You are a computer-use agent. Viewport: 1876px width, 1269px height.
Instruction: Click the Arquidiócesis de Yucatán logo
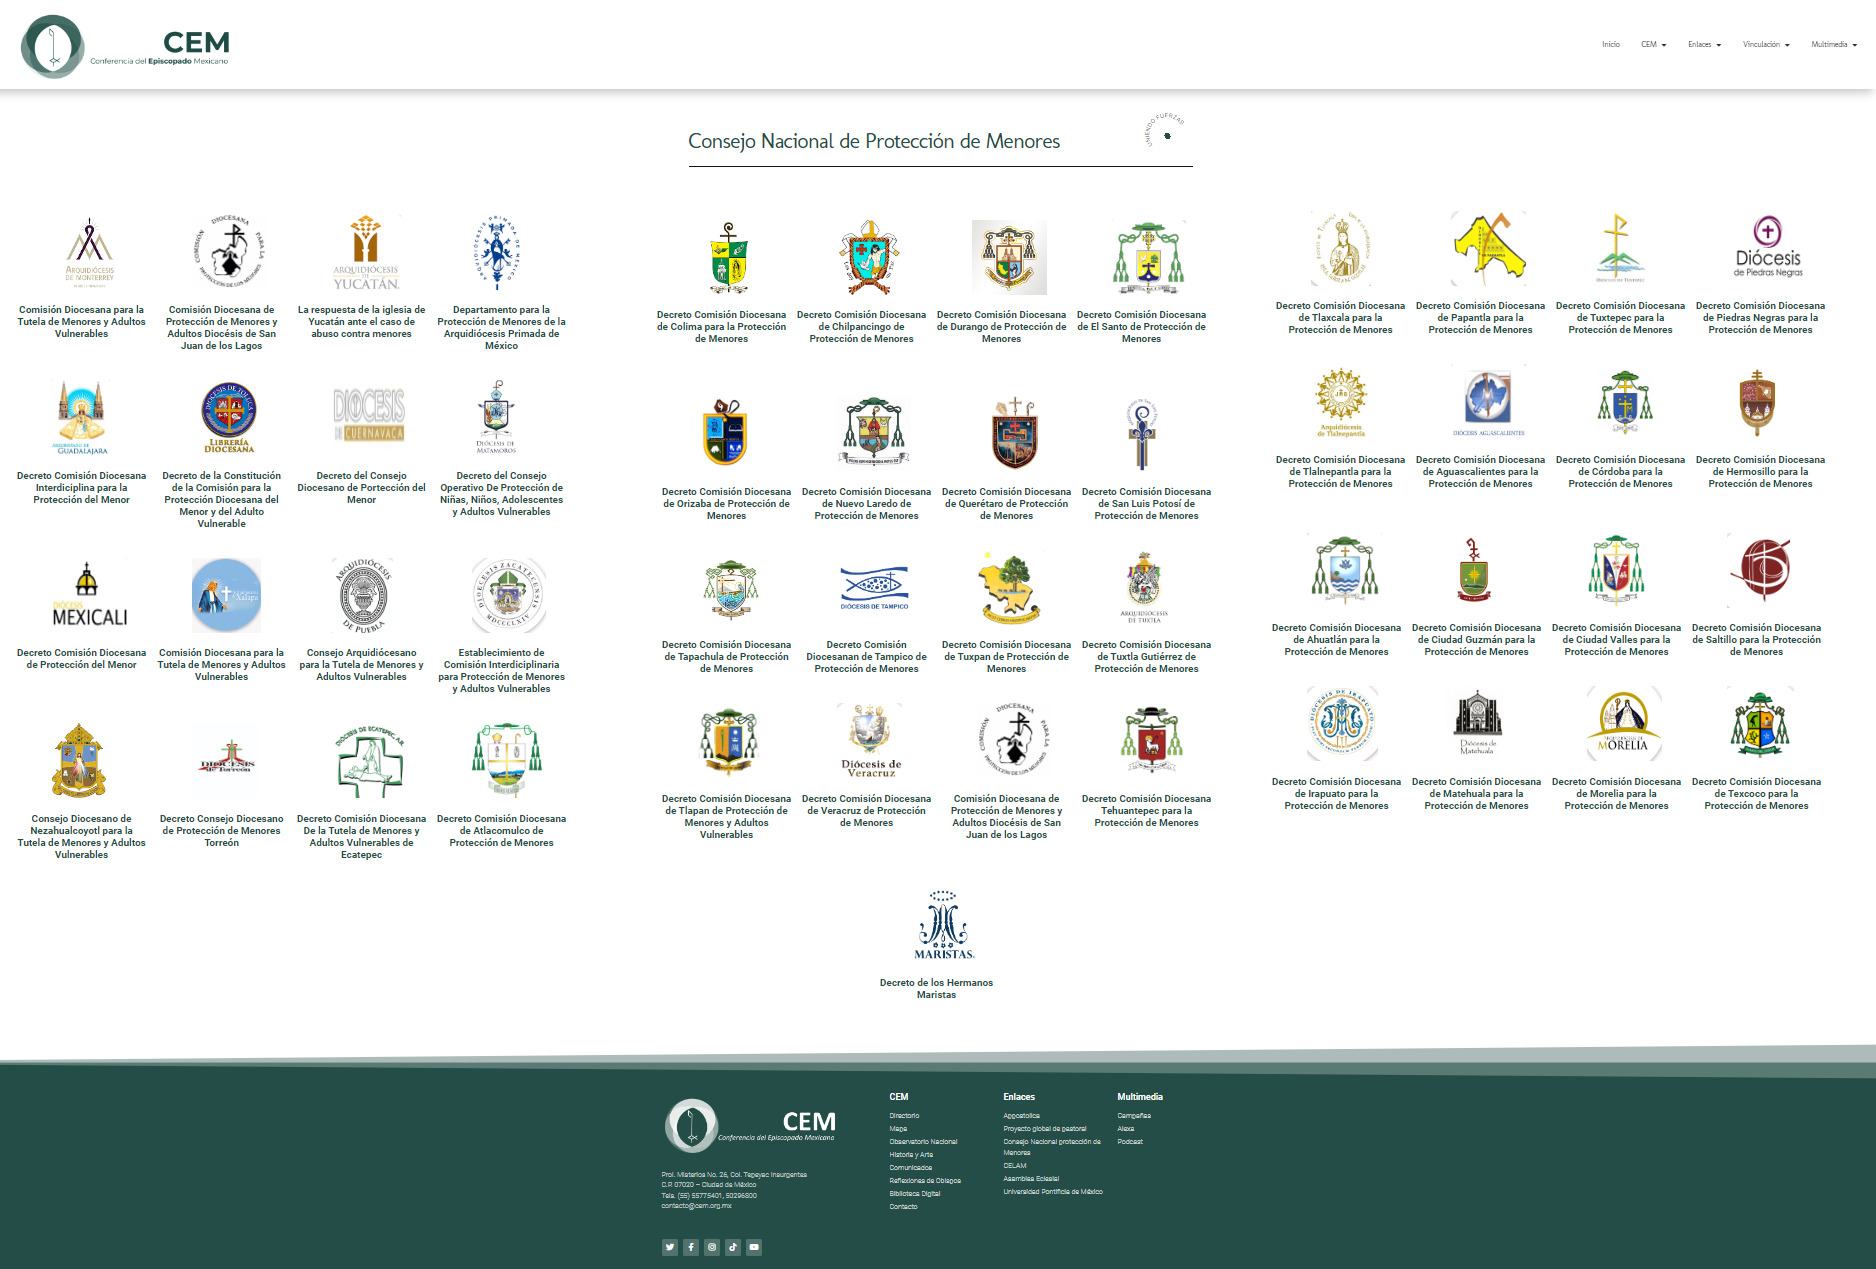(366, 252)
